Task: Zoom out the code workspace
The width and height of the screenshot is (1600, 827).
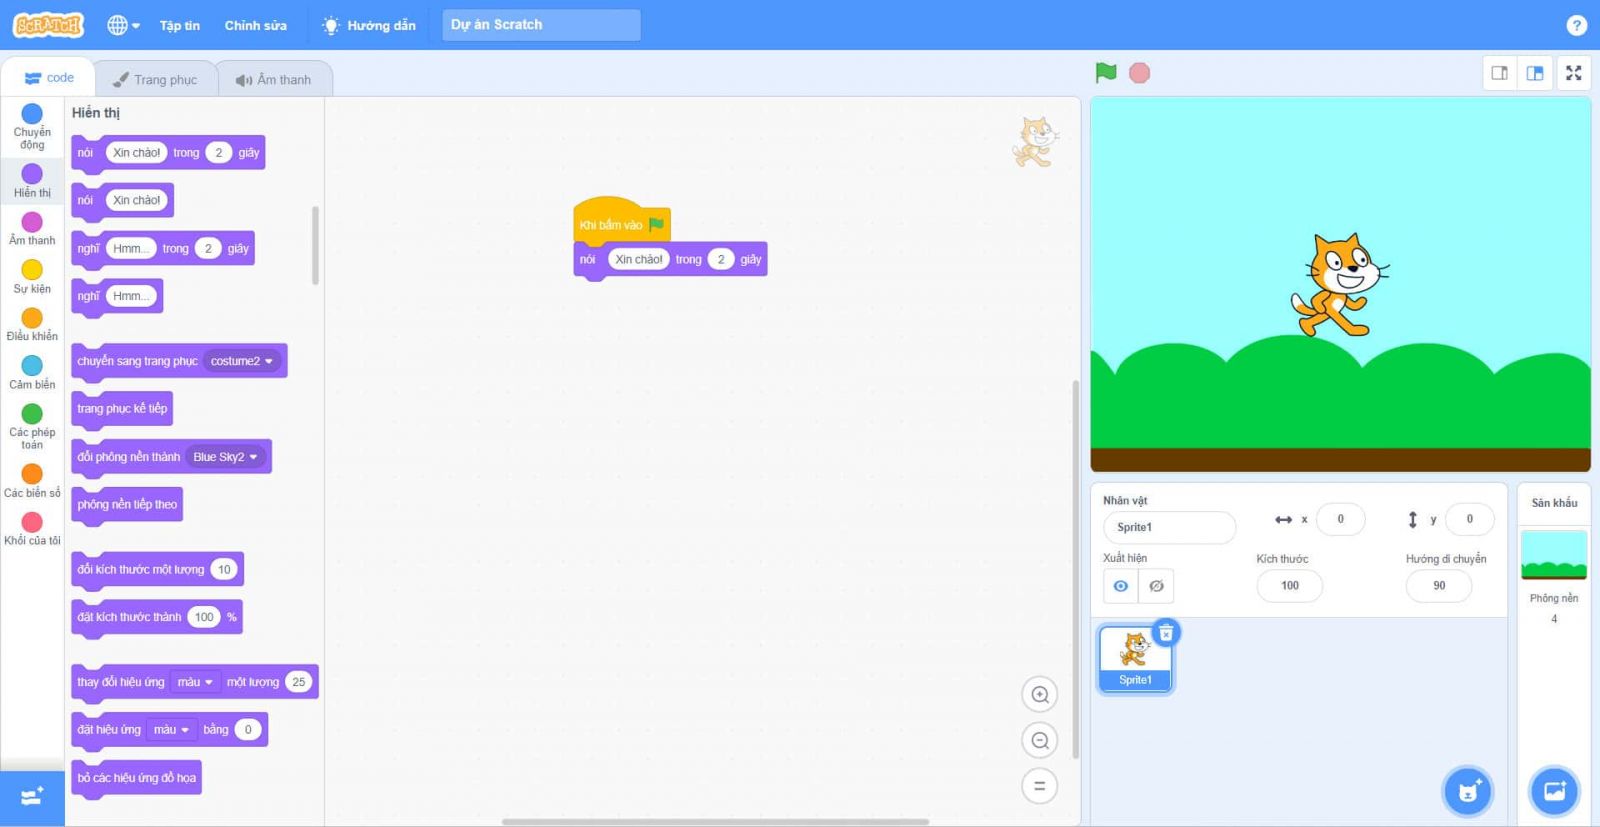Action: pos(1040,740)
